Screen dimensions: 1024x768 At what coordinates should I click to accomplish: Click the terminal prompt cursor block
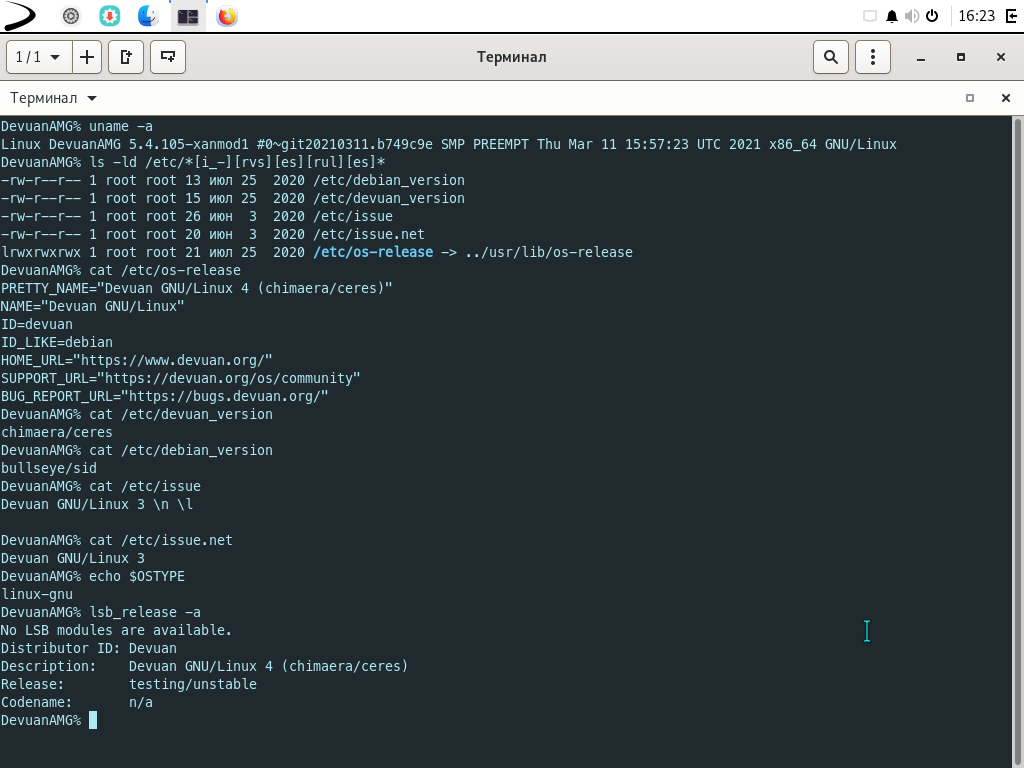click(x=93, y=720)
